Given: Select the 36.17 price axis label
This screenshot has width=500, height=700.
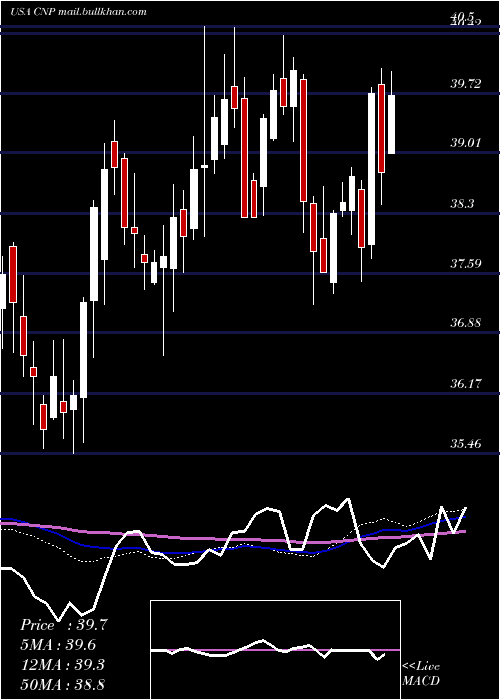Looking at the screenshot, I should click(466, 383).
